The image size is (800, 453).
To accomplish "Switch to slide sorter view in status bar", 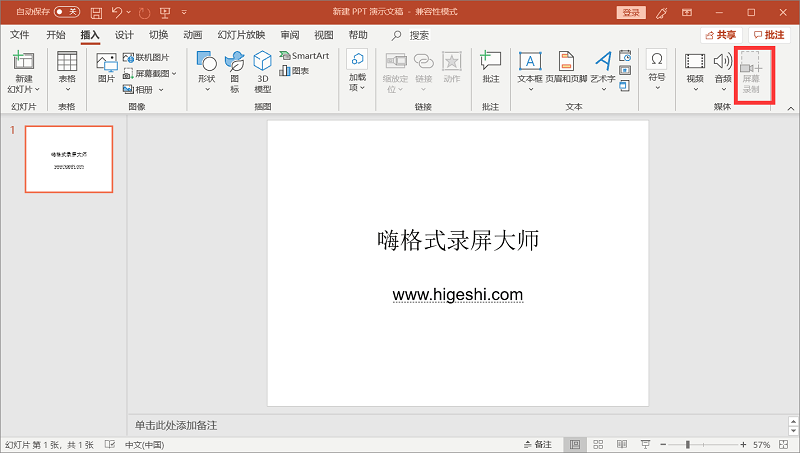I will (598, 444).
